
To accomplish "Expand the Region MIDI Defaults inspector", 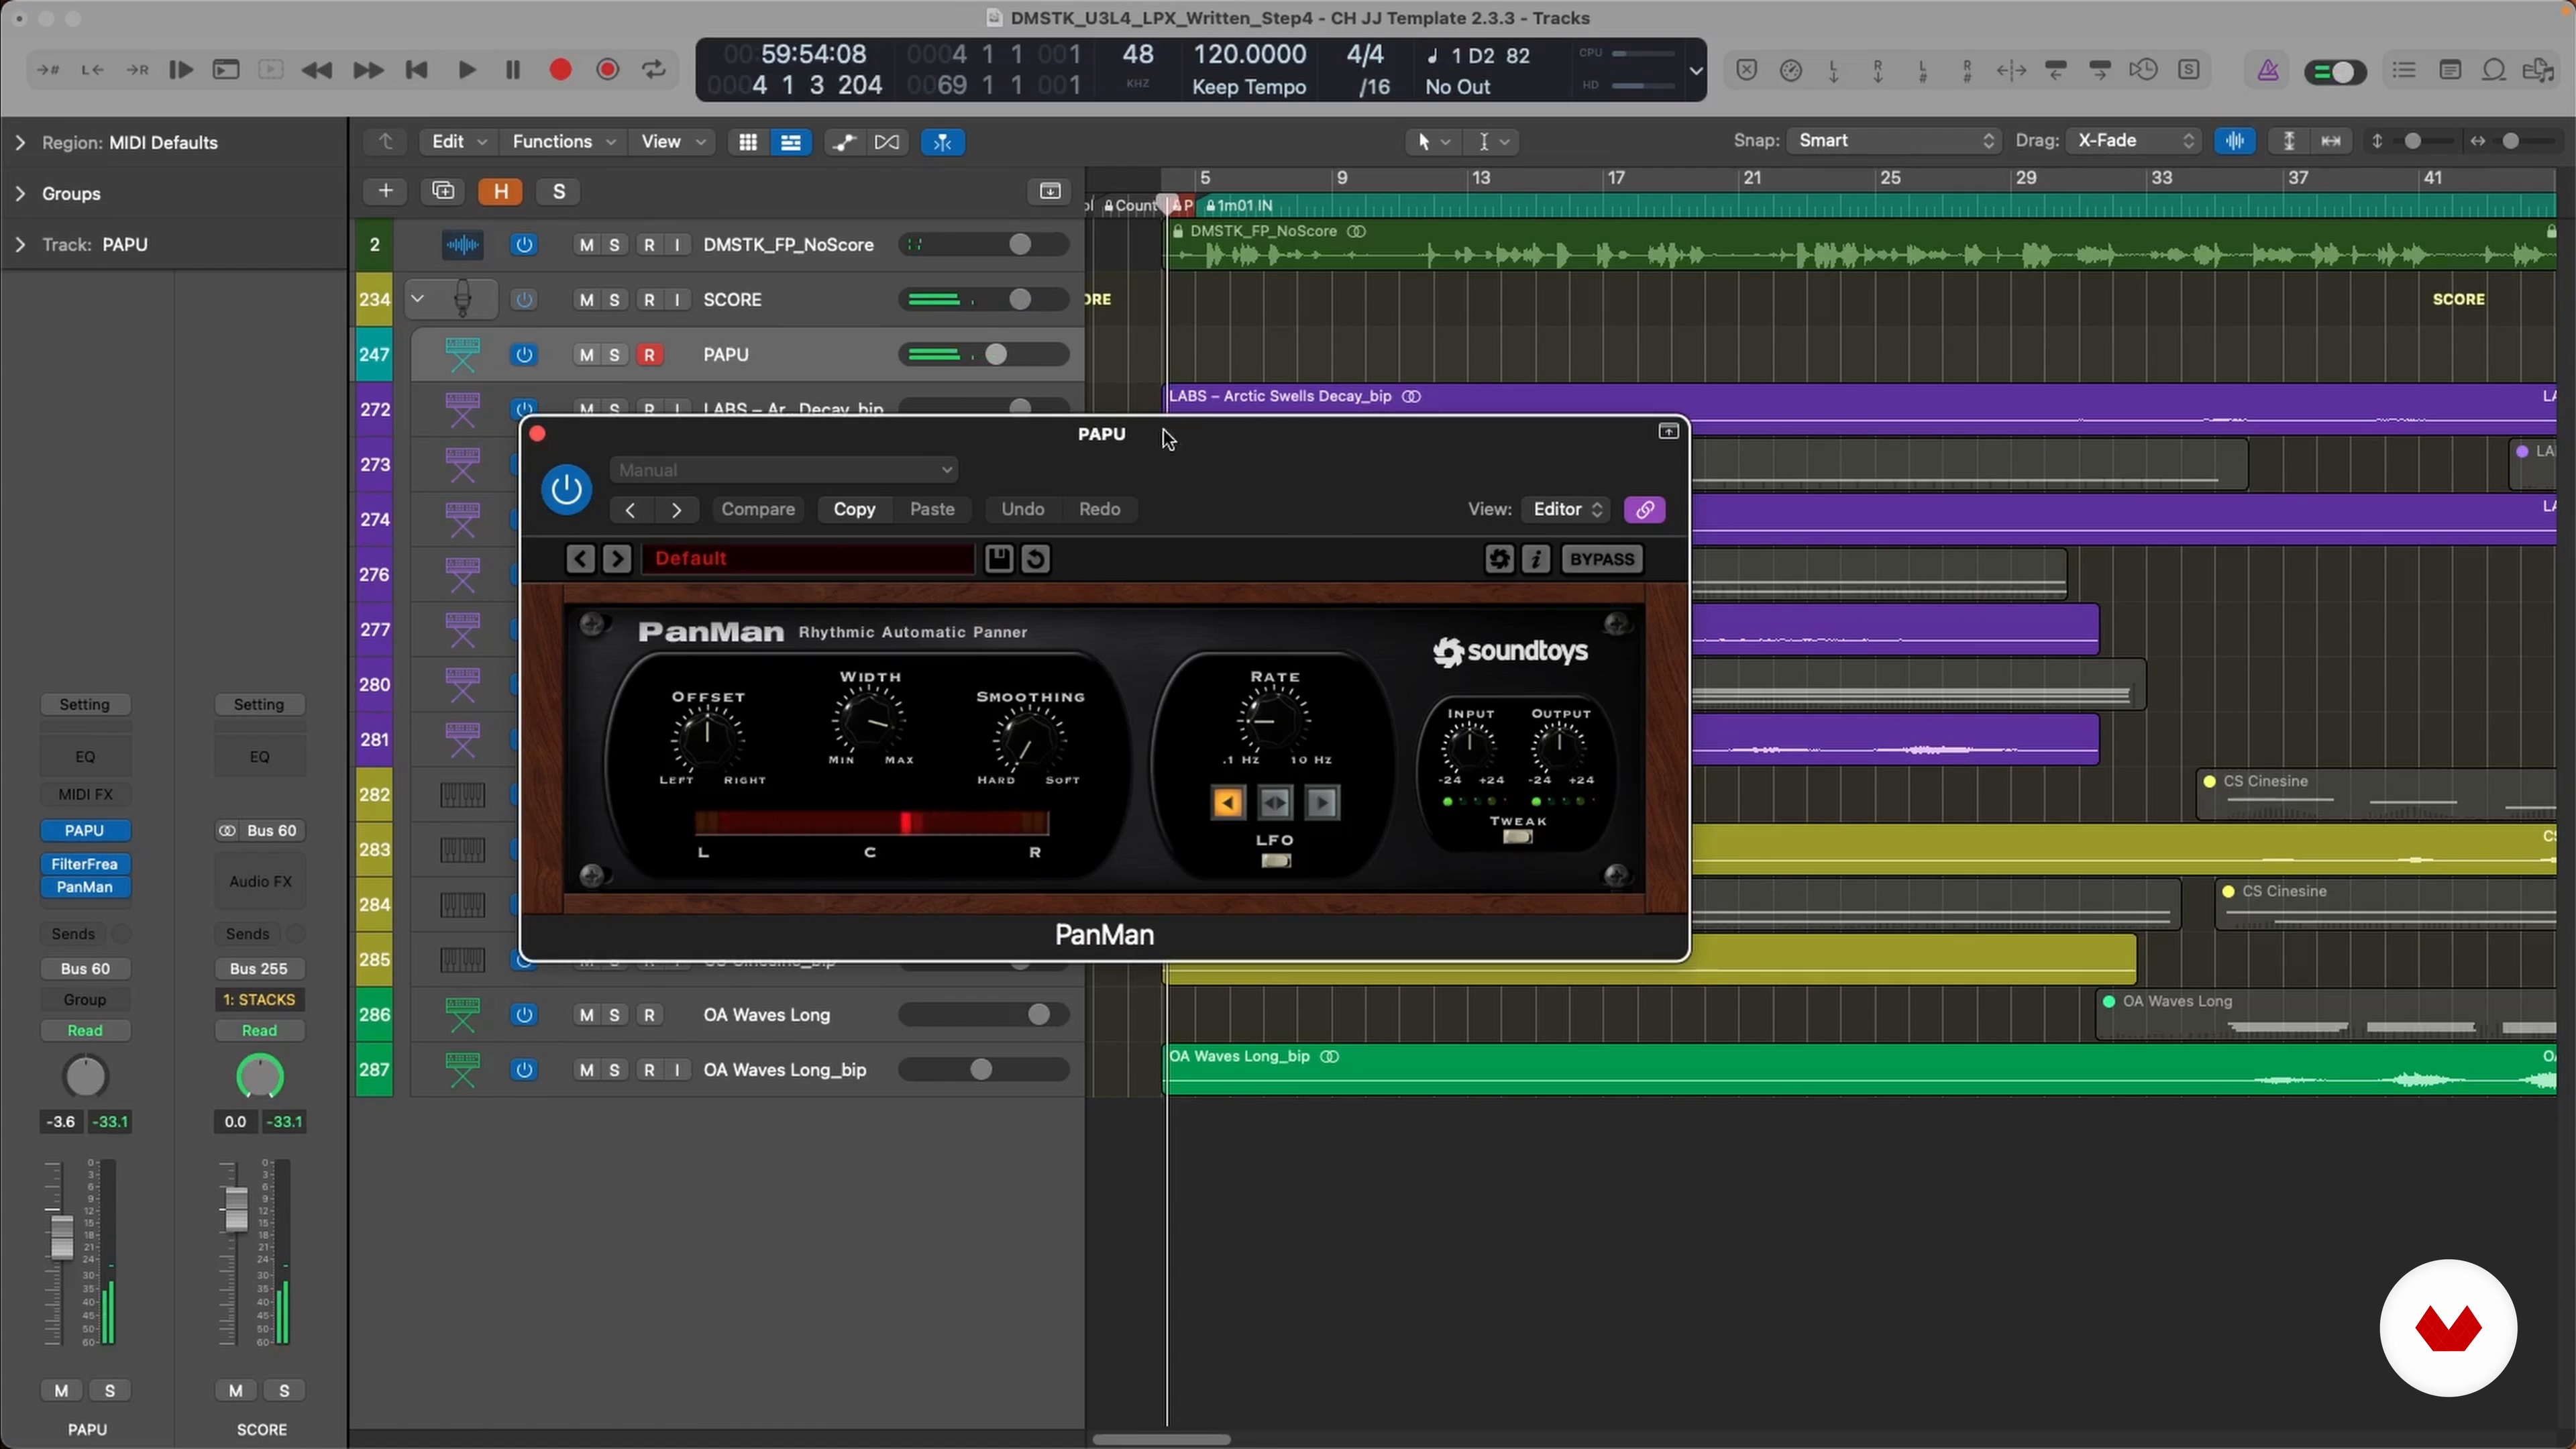I will pos(21,143).
